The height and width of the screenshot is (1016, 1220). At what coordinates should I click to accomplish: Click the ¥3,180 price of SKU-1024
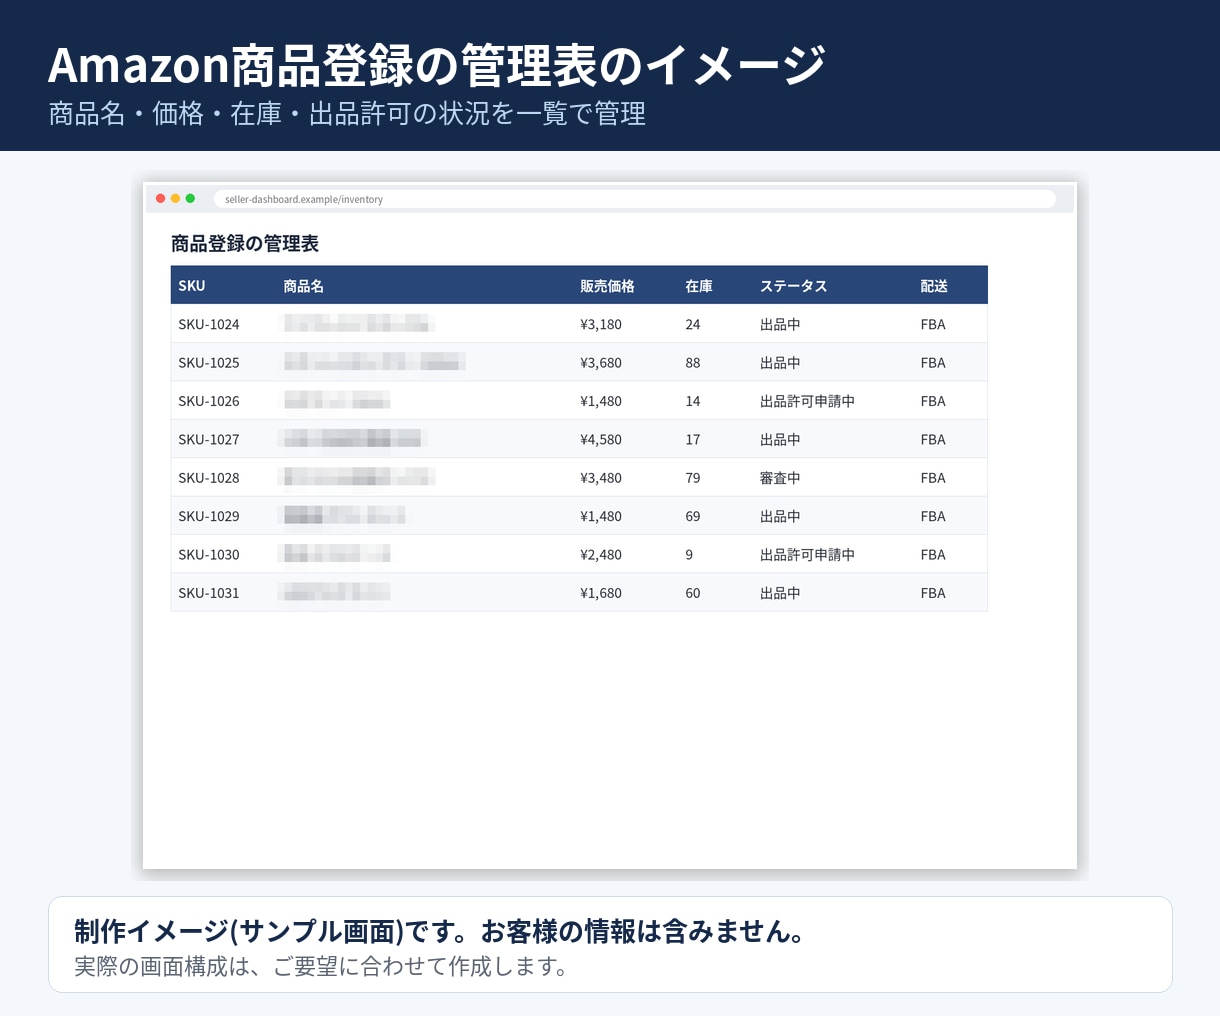601,324
